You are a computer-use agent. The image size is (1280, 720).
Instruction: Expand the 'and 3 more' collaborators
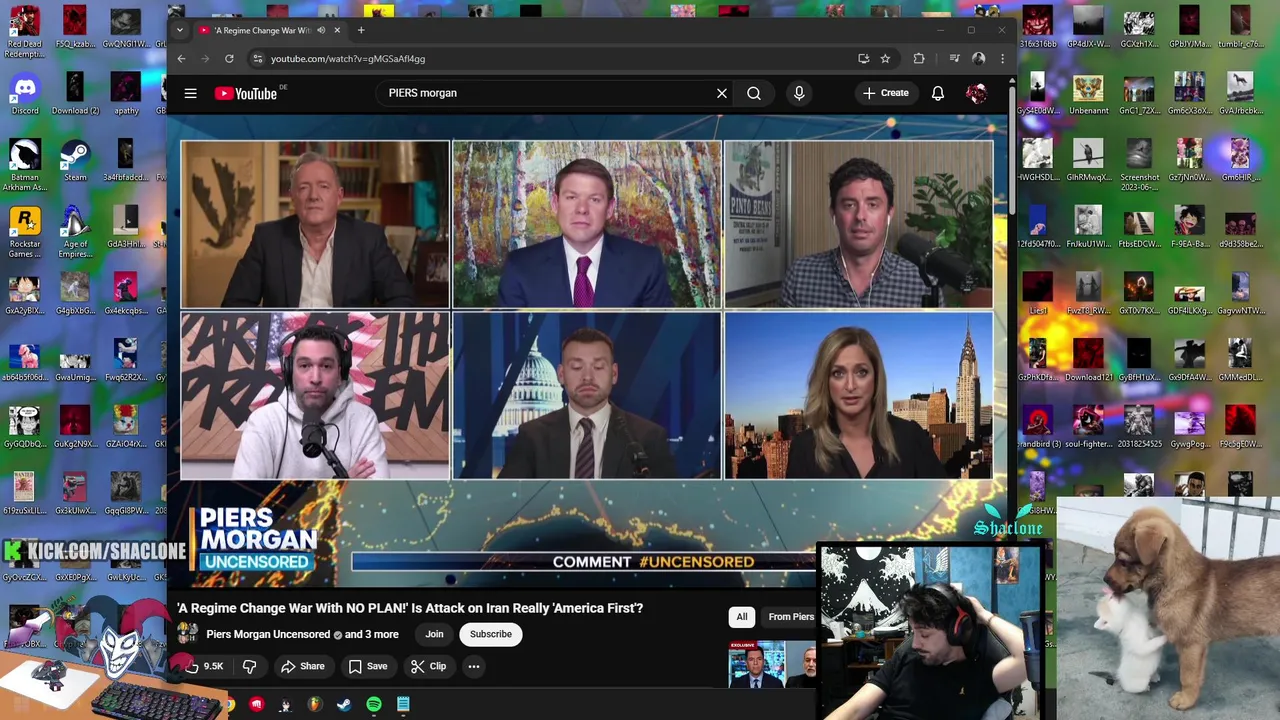372,634
